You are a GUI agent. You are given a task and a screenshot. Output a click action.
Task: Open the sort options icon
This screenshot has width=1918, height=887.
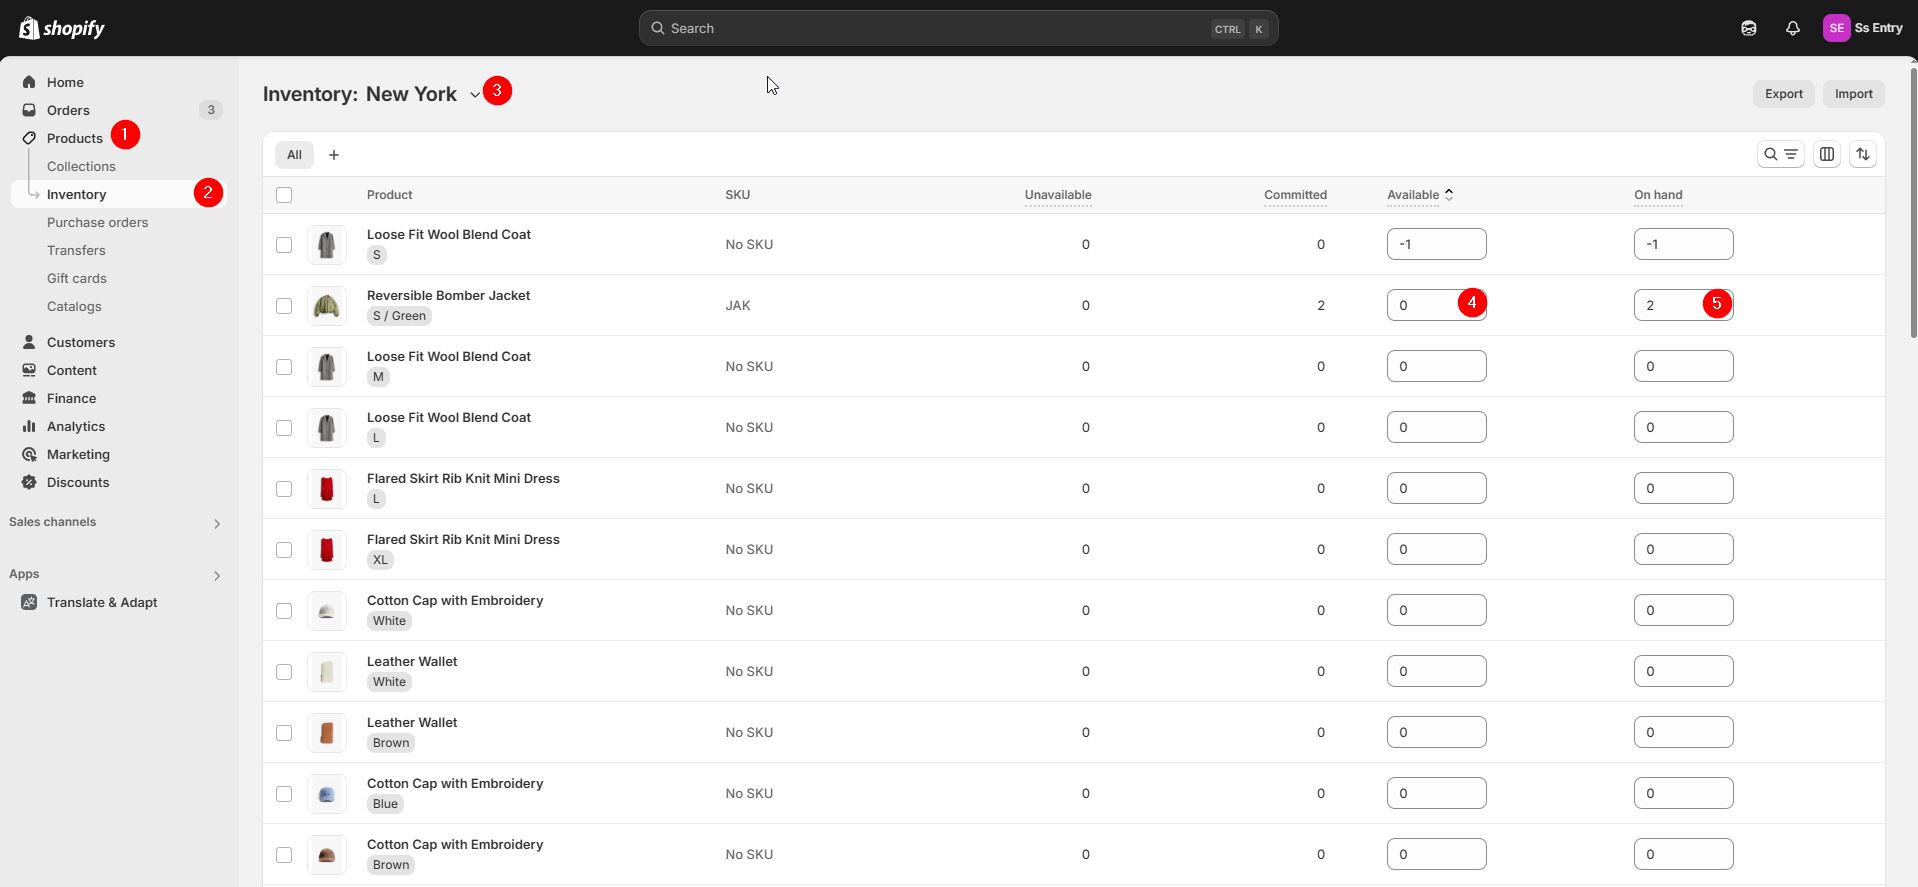point(1862,154)
